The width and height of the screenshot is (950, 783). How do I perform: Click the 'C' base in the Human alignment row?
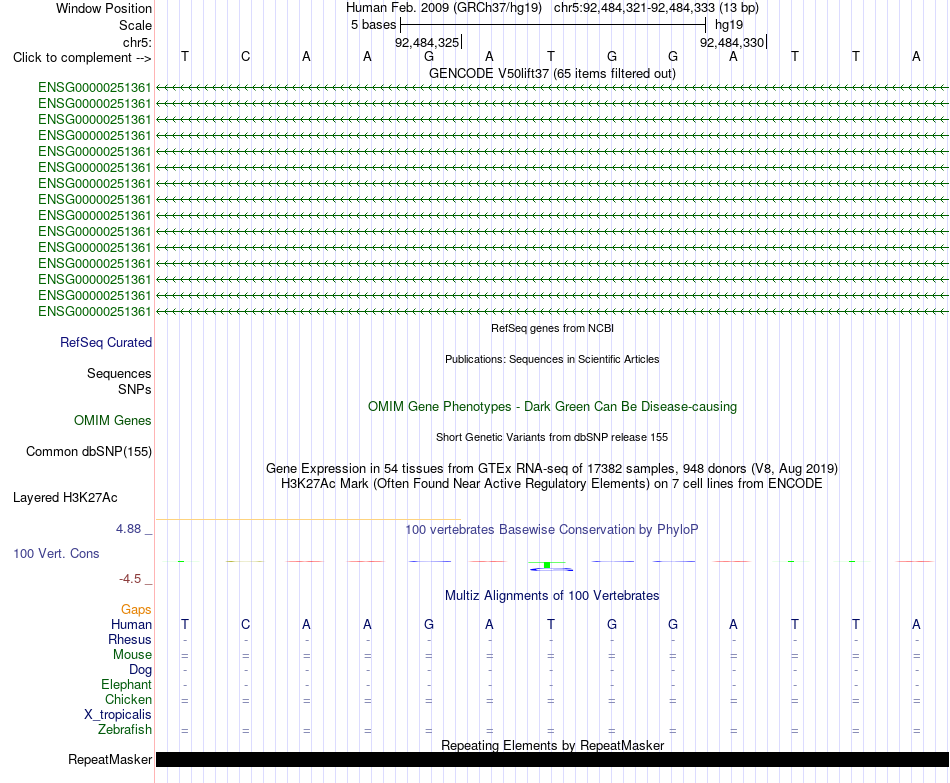245,624
